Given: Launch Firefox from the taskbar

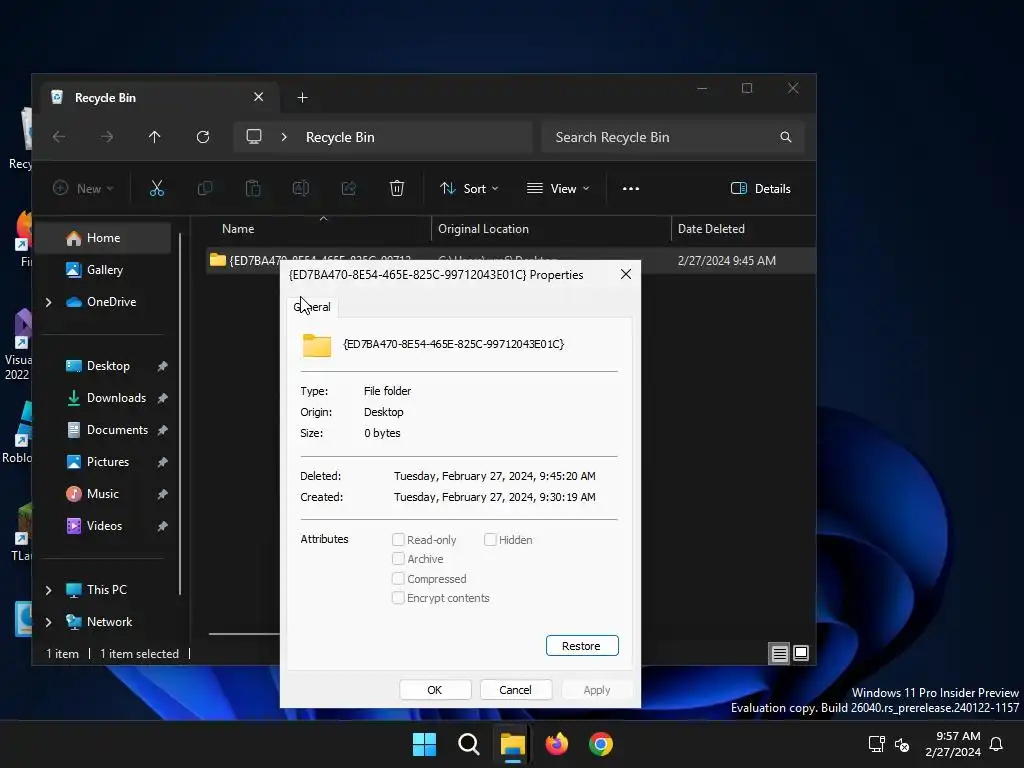Looking at the screenshot, I should [x=556, y=744].
